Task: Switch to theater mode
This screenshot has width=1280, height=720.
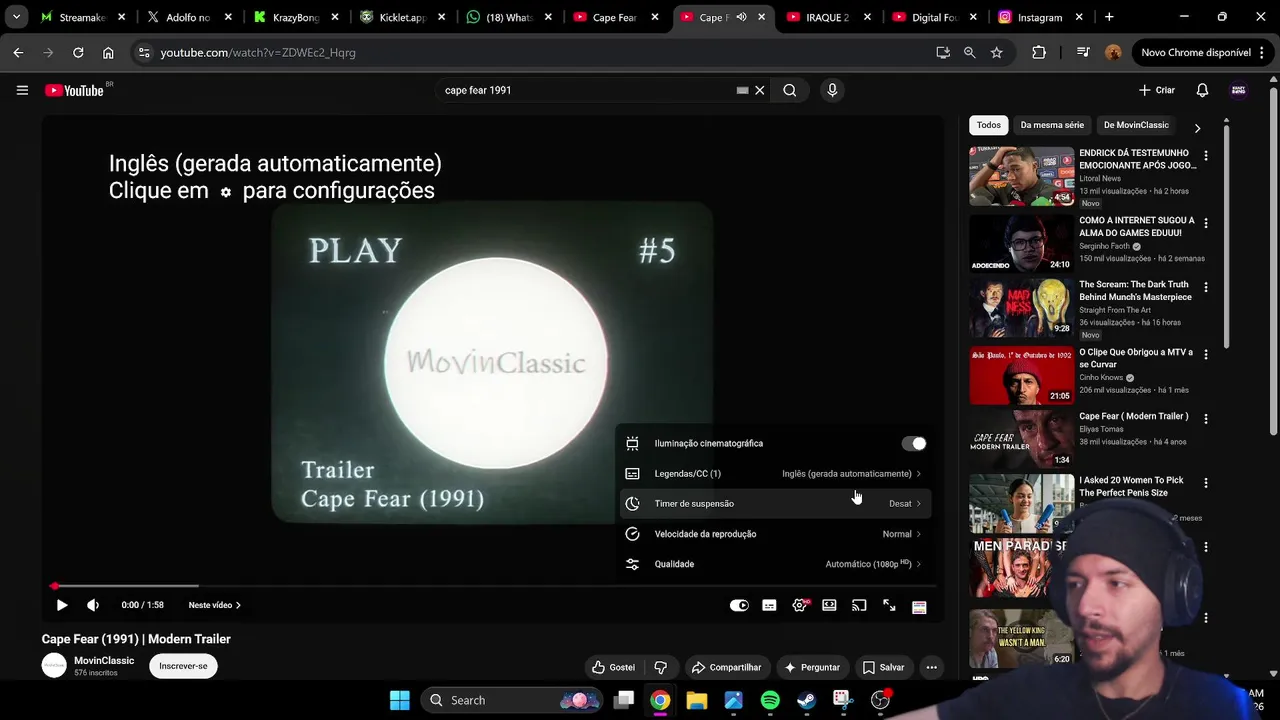Action: pos(829,605)
